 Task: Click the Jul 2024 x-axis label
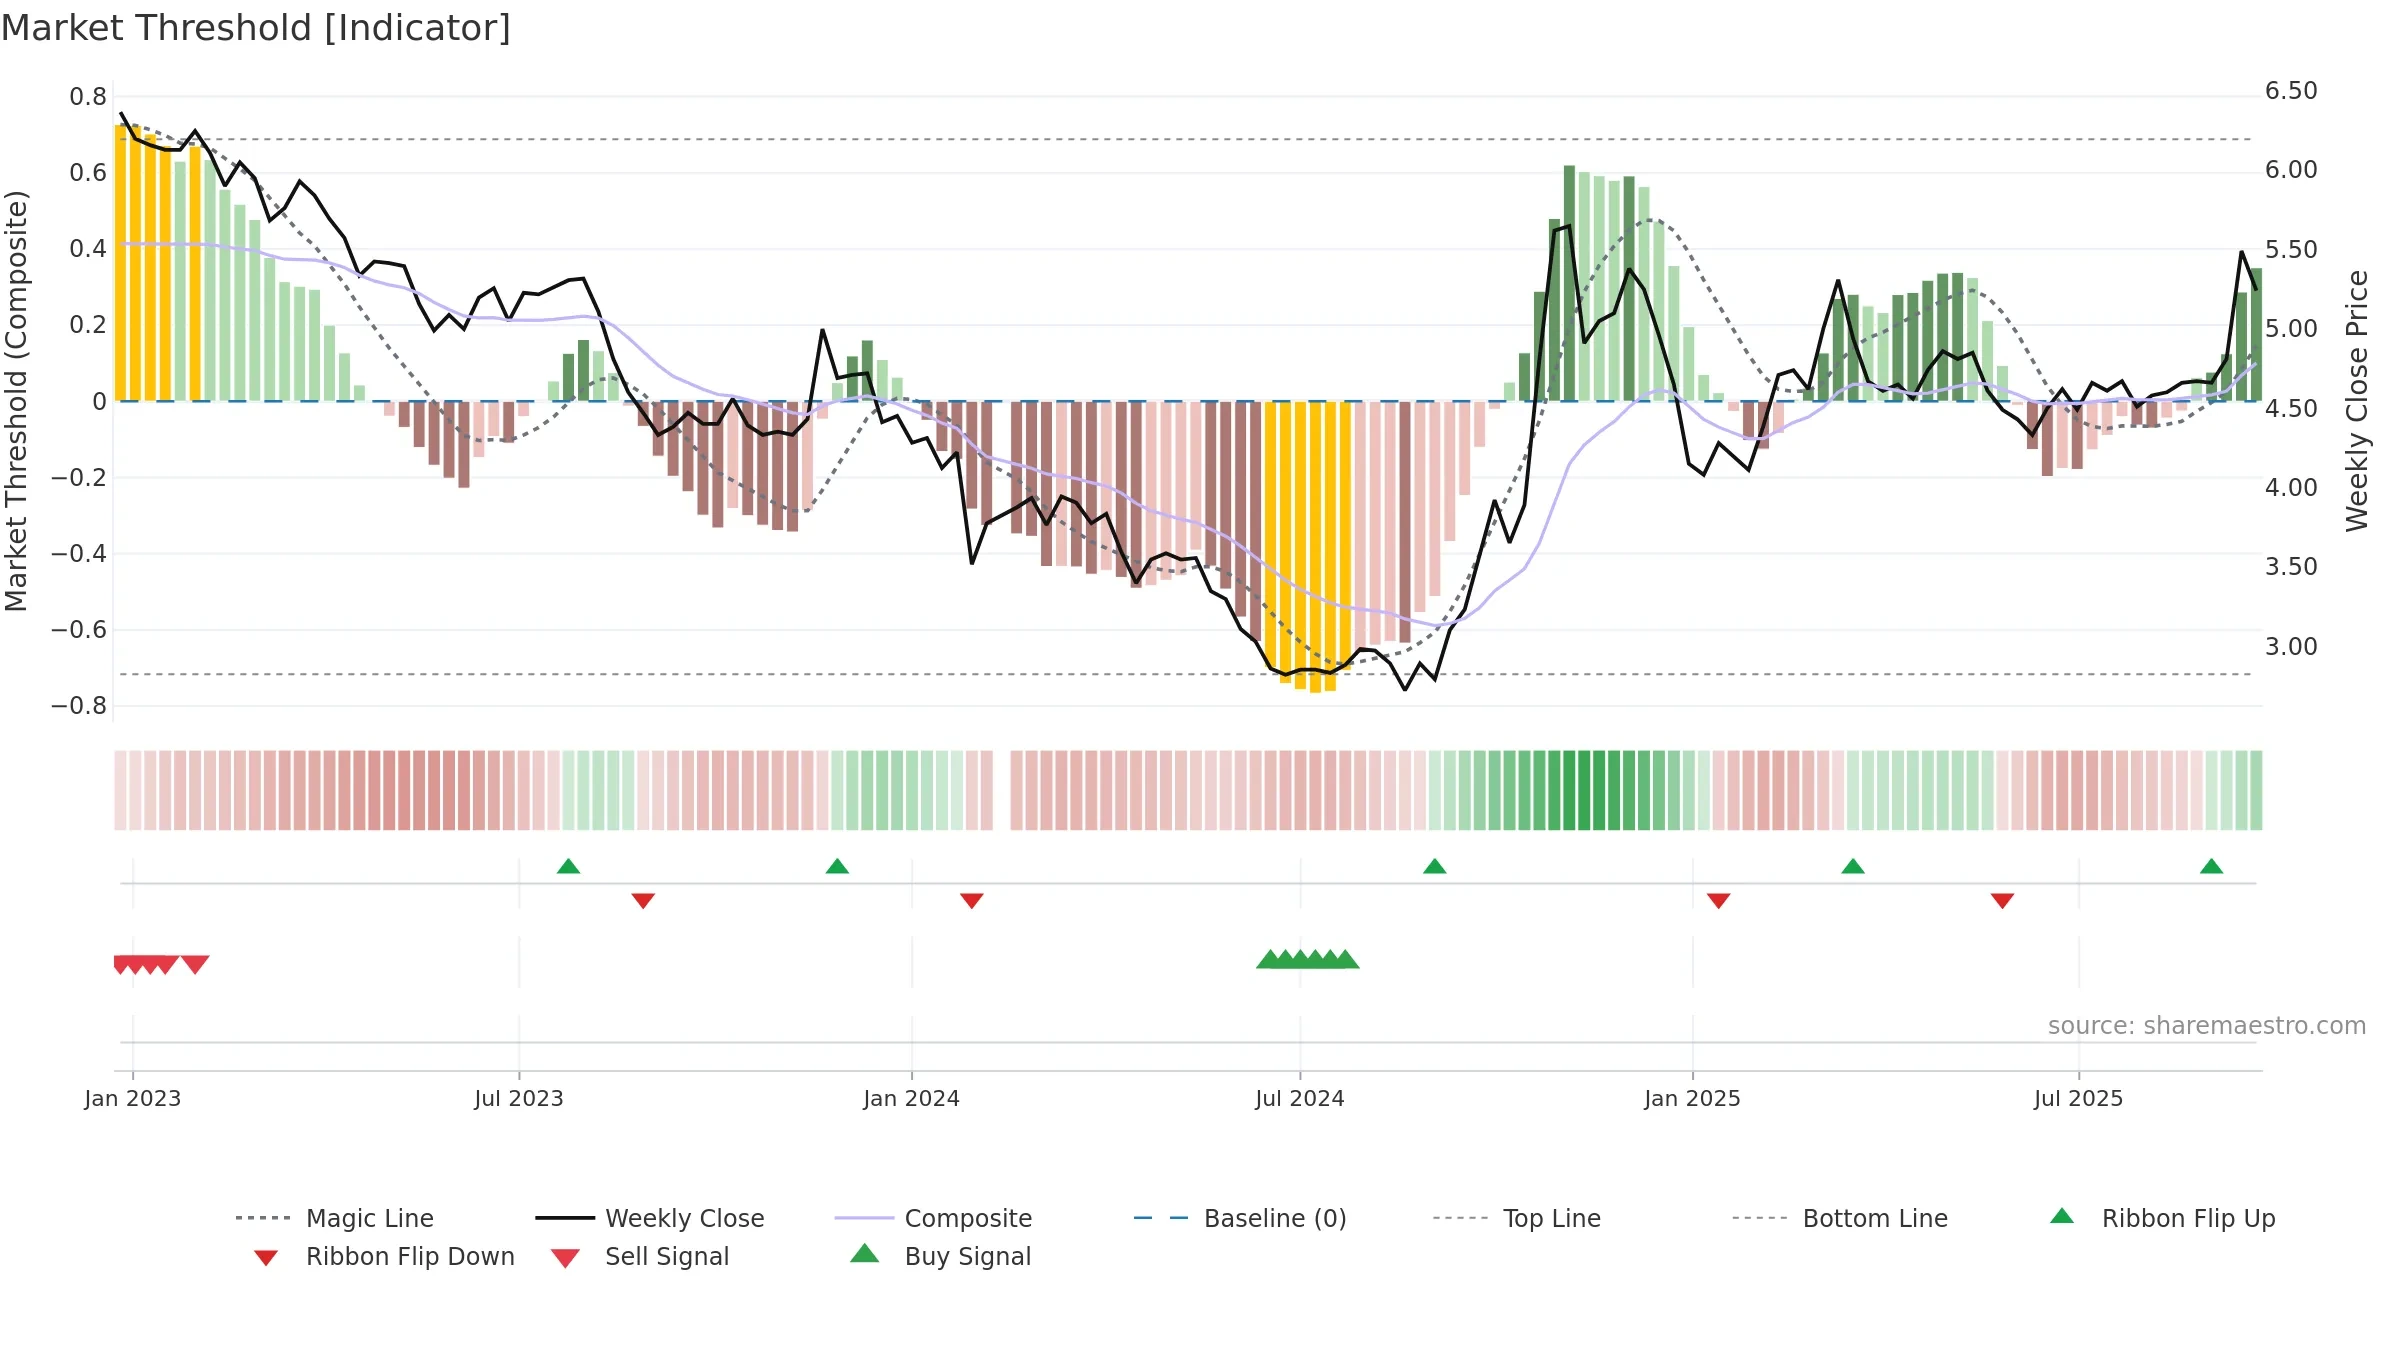[x=1300, y=1099]
